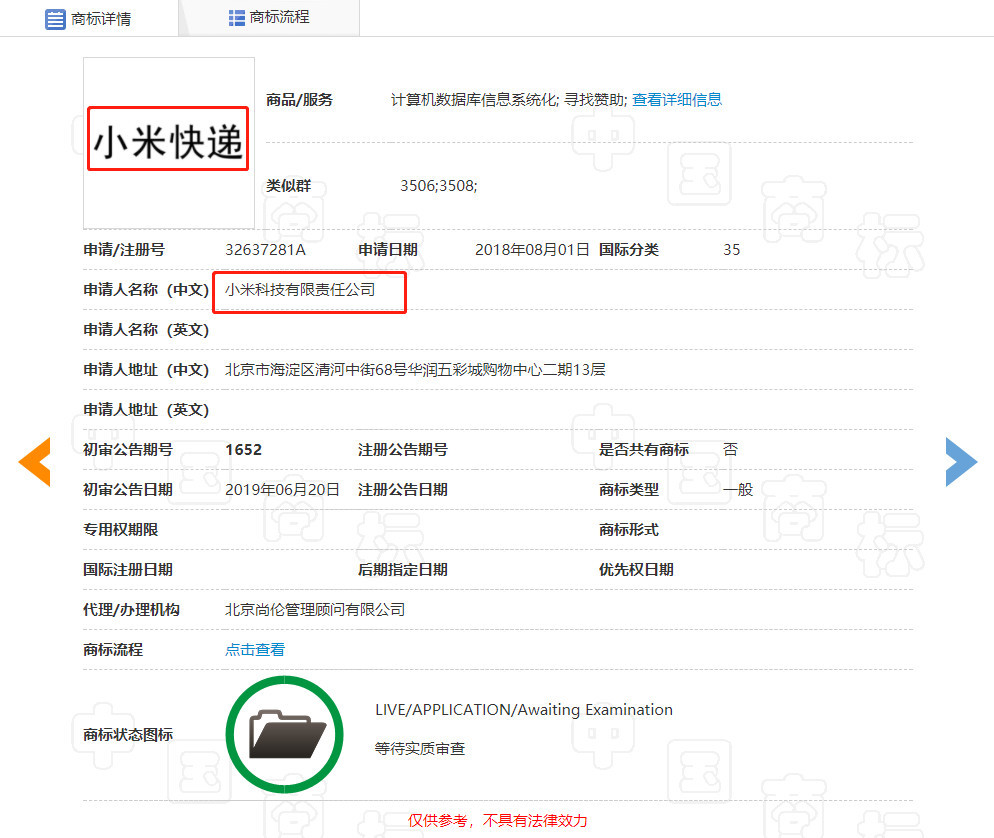Select the red disclaimer 仅供参考，不具有法律效力
994x838 pixels.
pyautogui.click(x=498, y=821)
